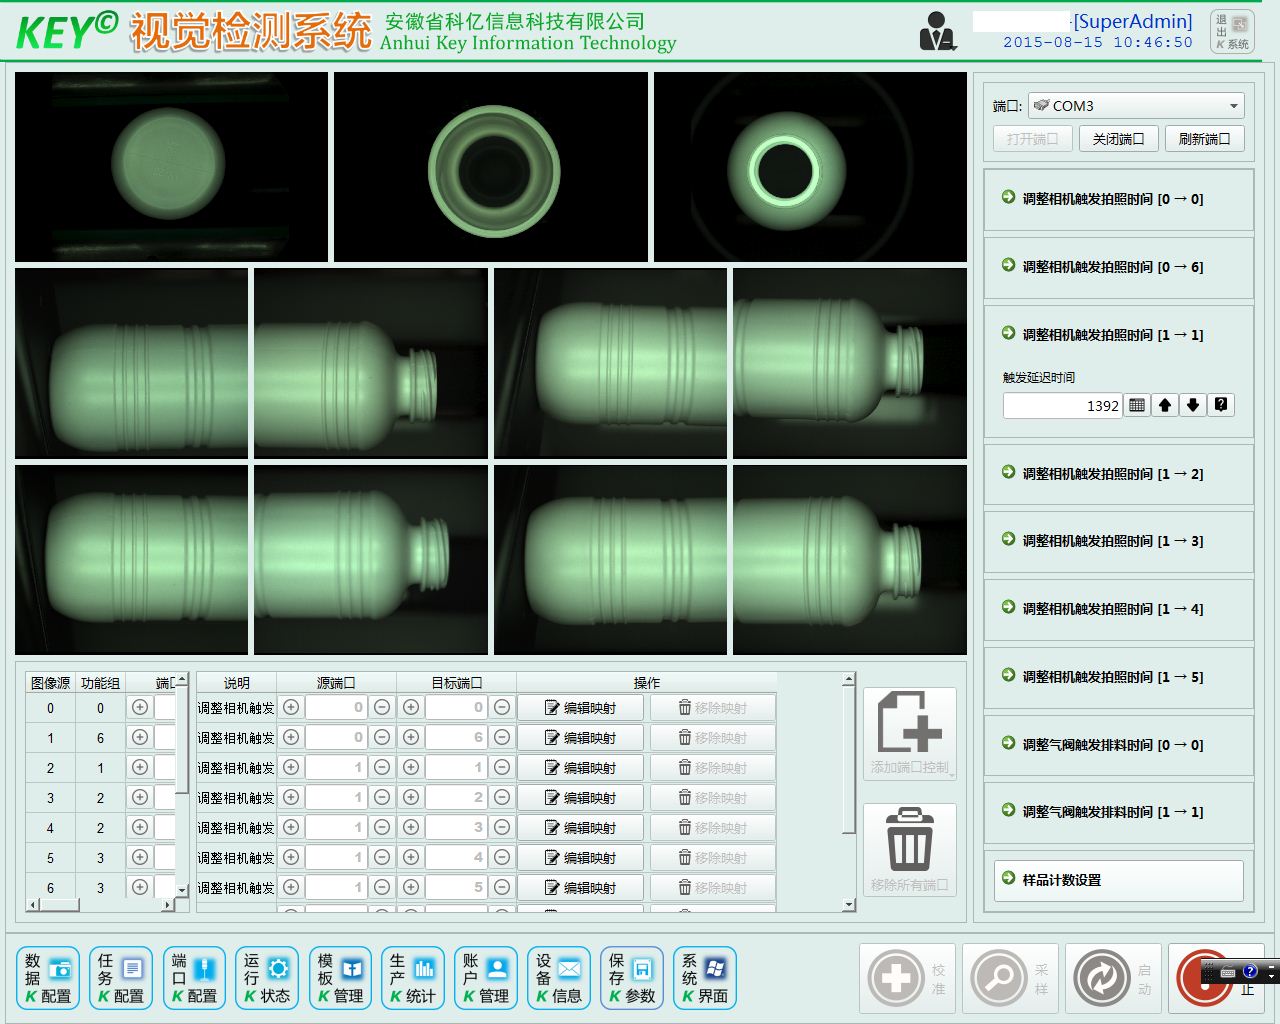Open 数据配置 data configuration
This screenshot has height=1024, width=1280.
click(48, 978)
